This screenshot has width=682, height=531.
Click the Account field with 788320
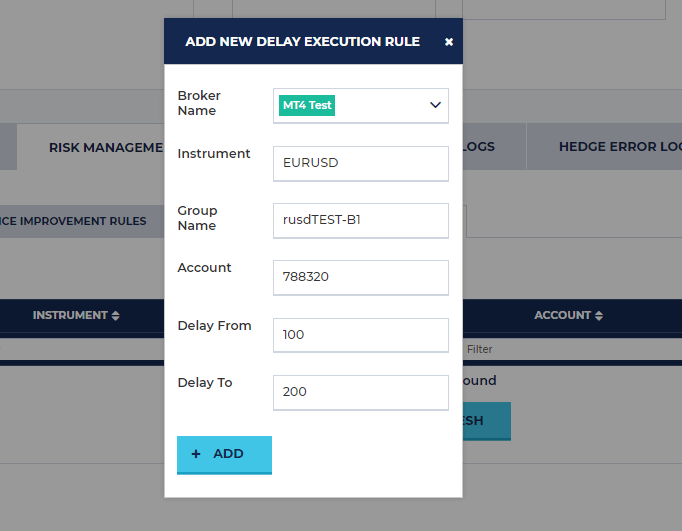click(x=360, y=277)
